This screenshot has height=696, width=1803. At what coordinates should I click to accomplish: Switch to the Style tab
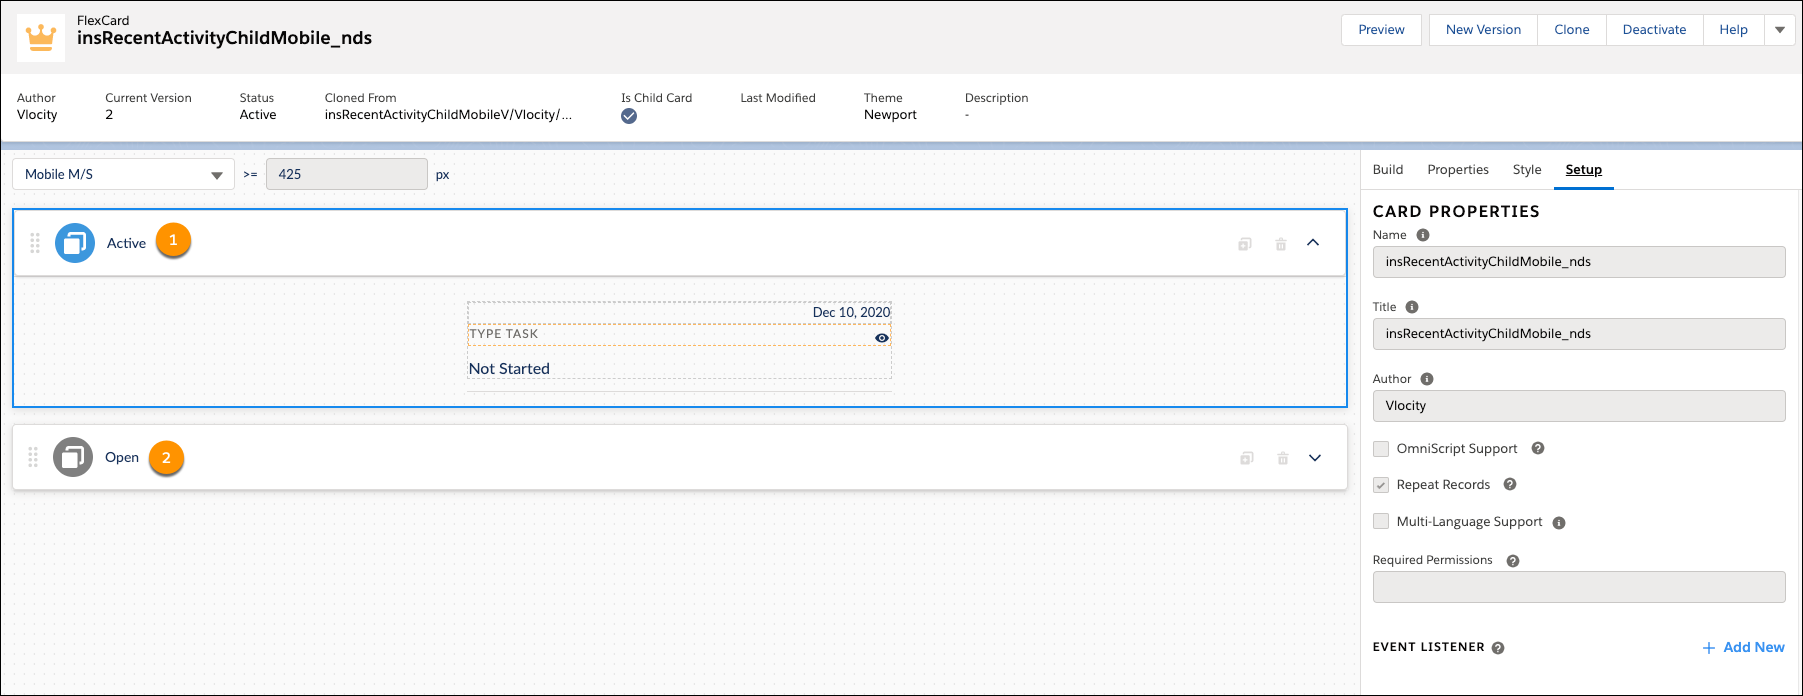tap(1527, 170)
